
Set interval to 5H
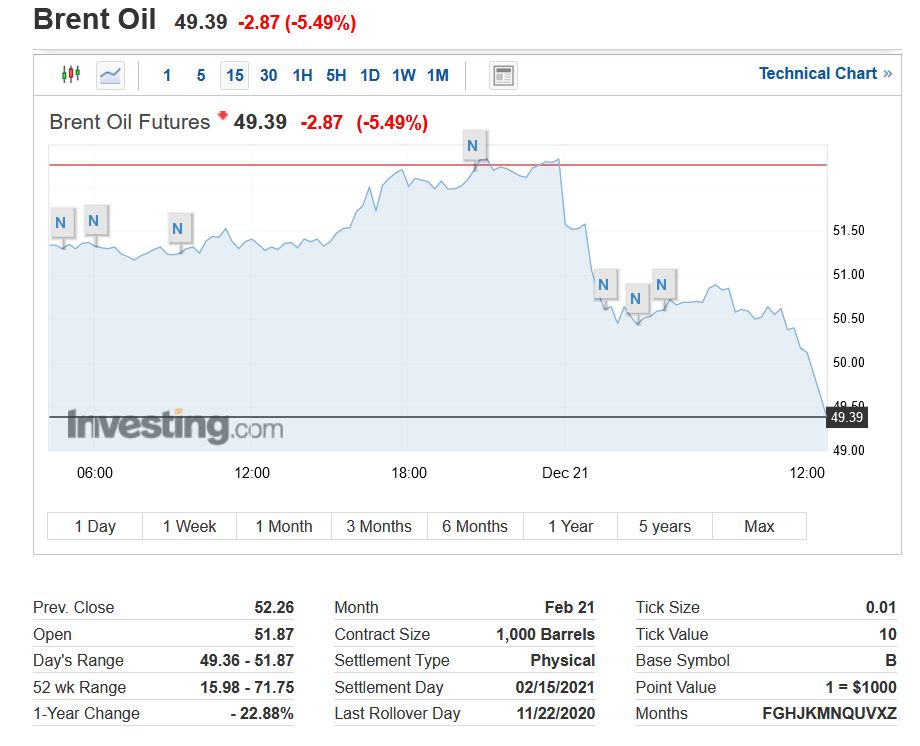coord(336,75)
